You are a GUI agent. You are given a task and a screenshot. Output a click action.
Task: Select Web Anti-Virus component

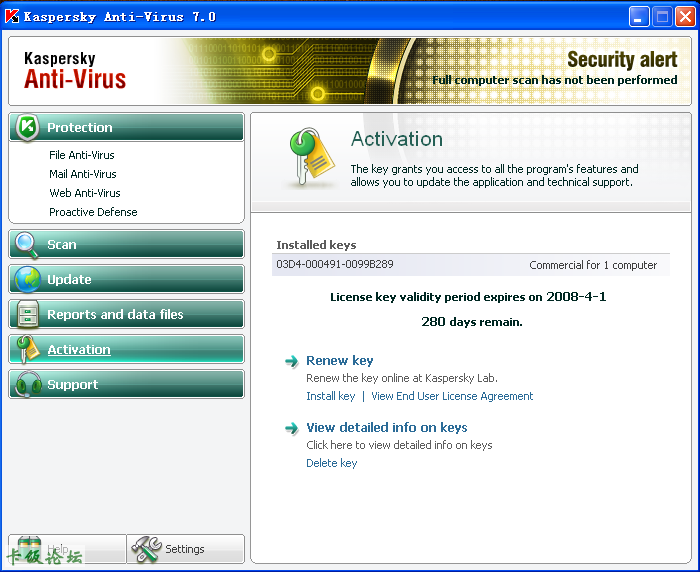click(x=85, y=193)
